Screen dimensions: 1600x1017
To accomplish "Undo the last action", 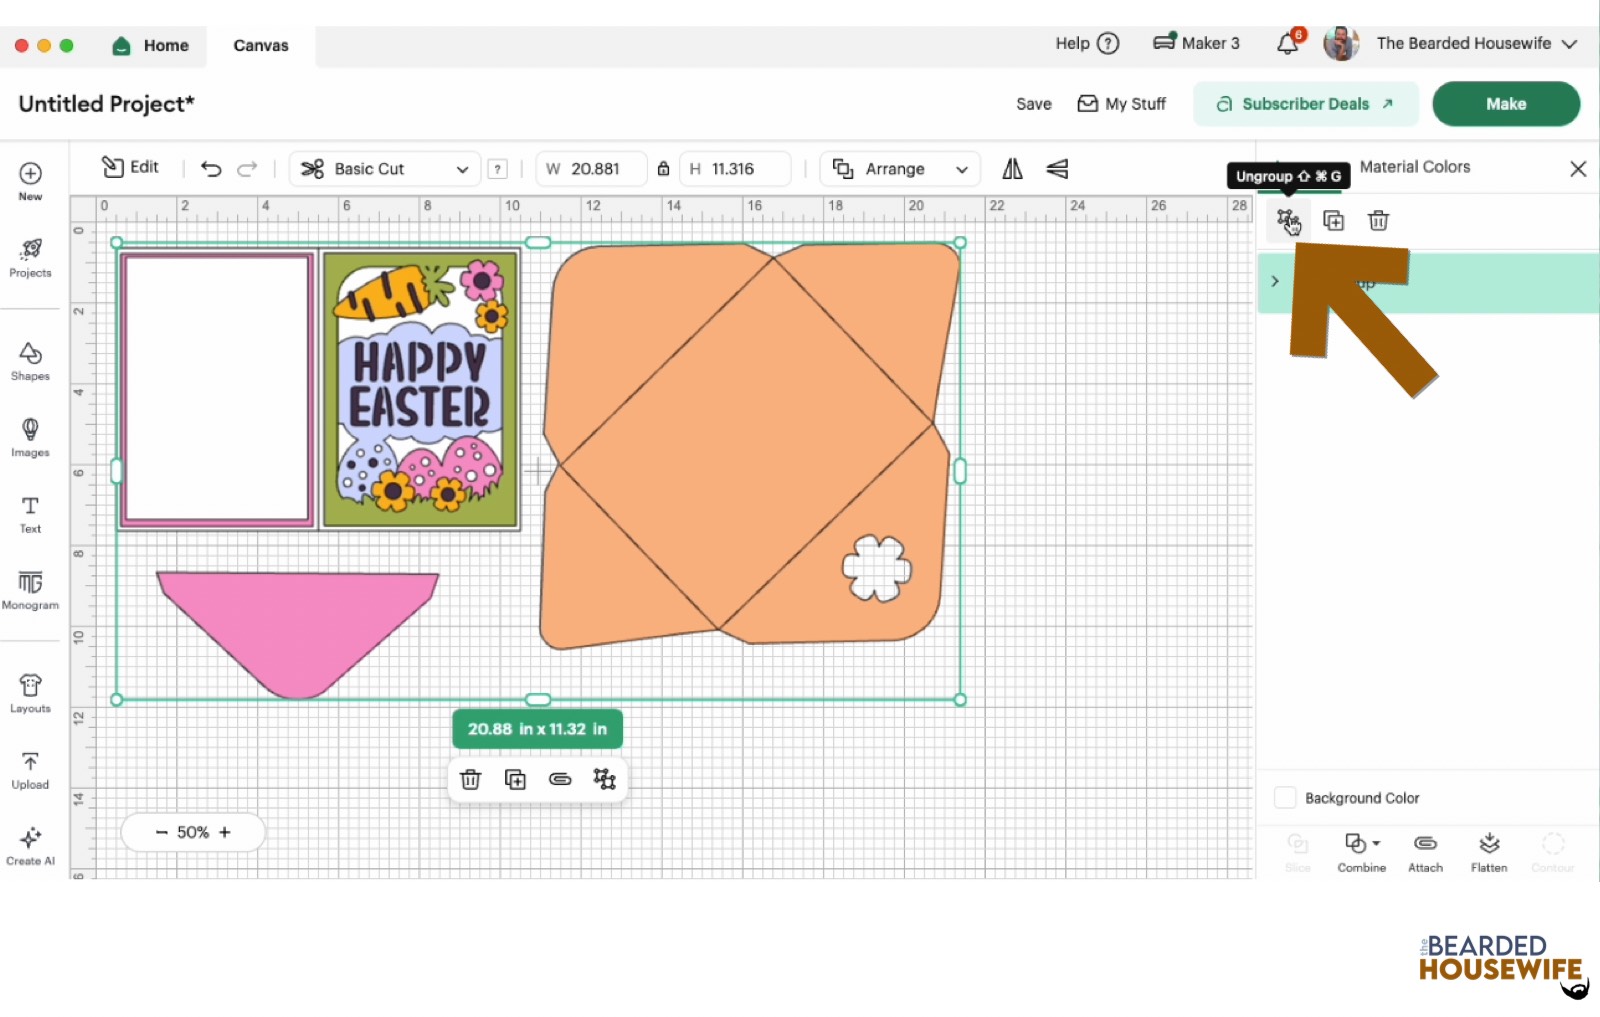I will (x=211, y=169).
